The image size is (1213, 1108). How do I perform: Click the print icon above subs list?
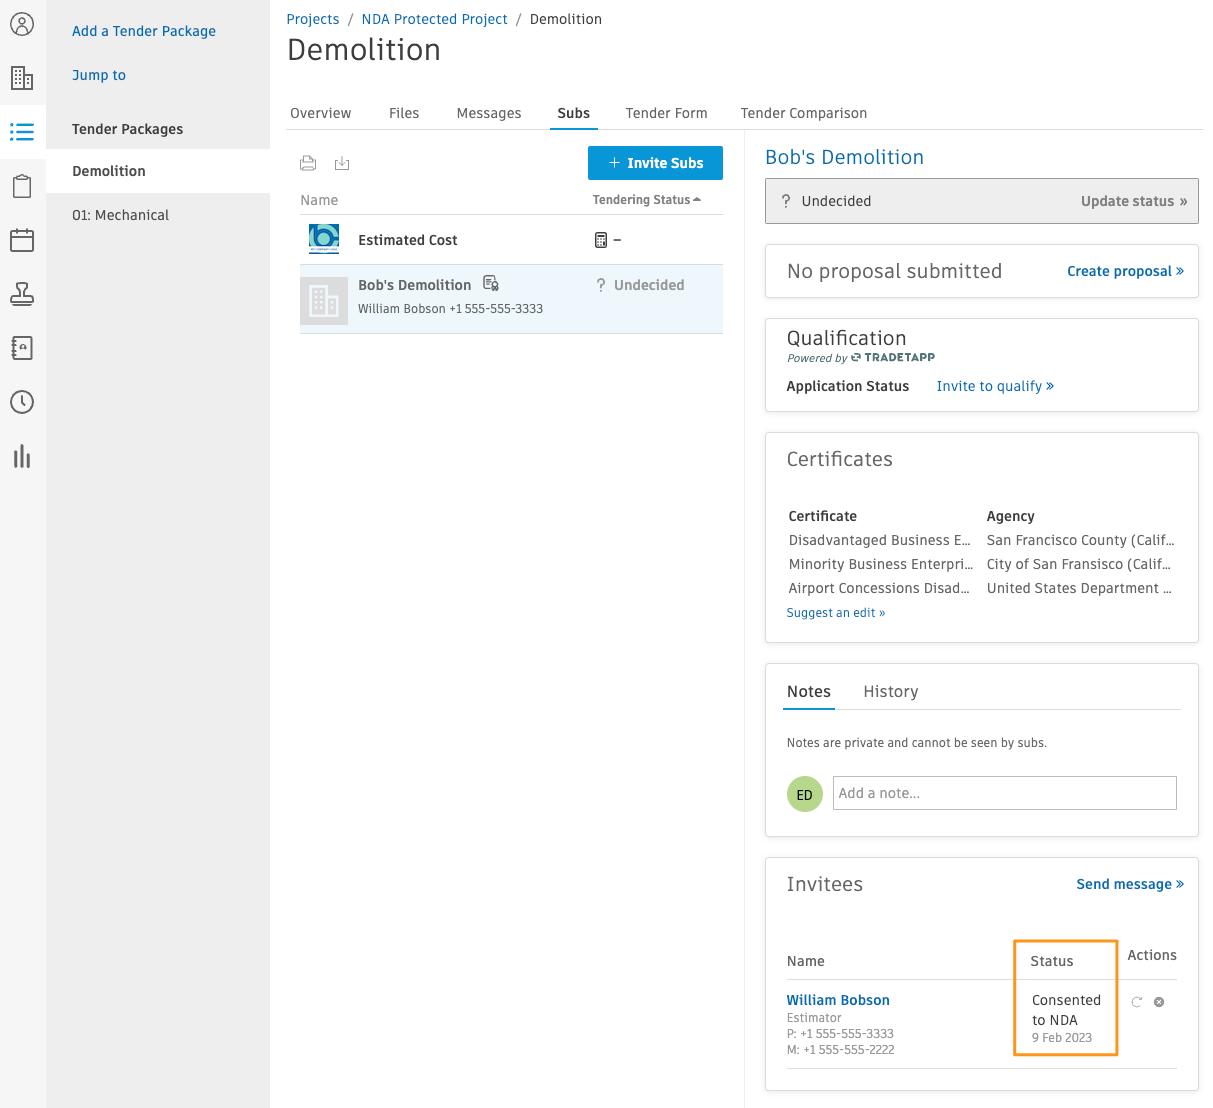(309, 163)
